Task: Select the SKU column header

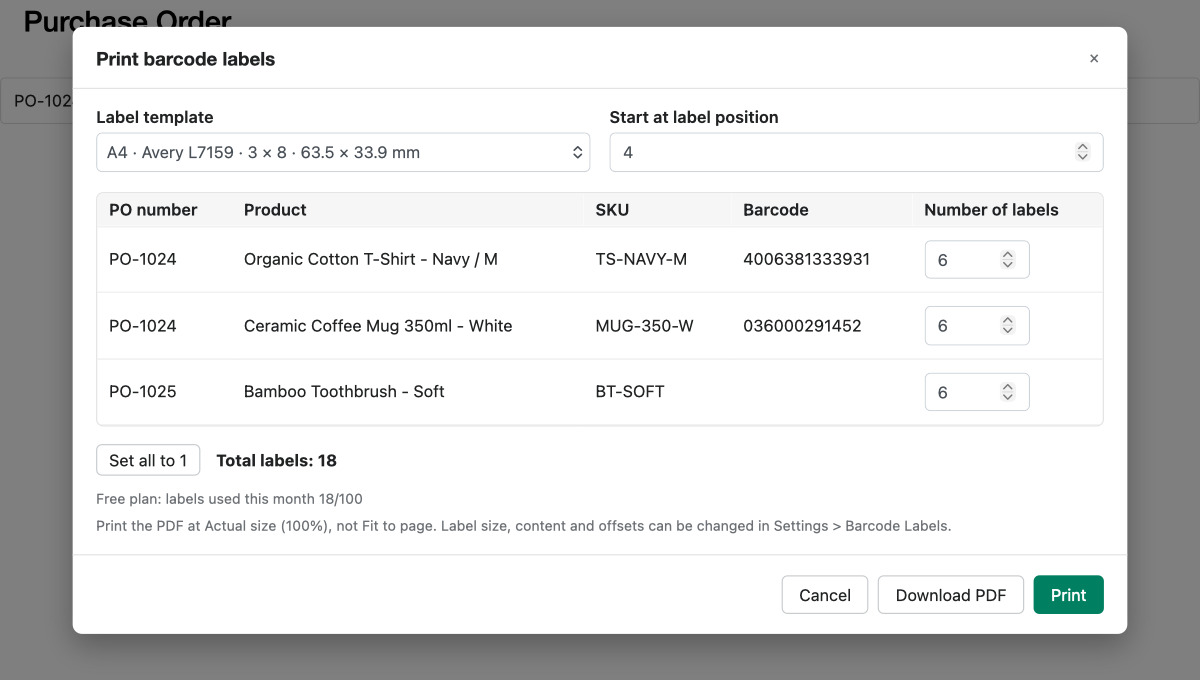Action: tap(612, 210)
